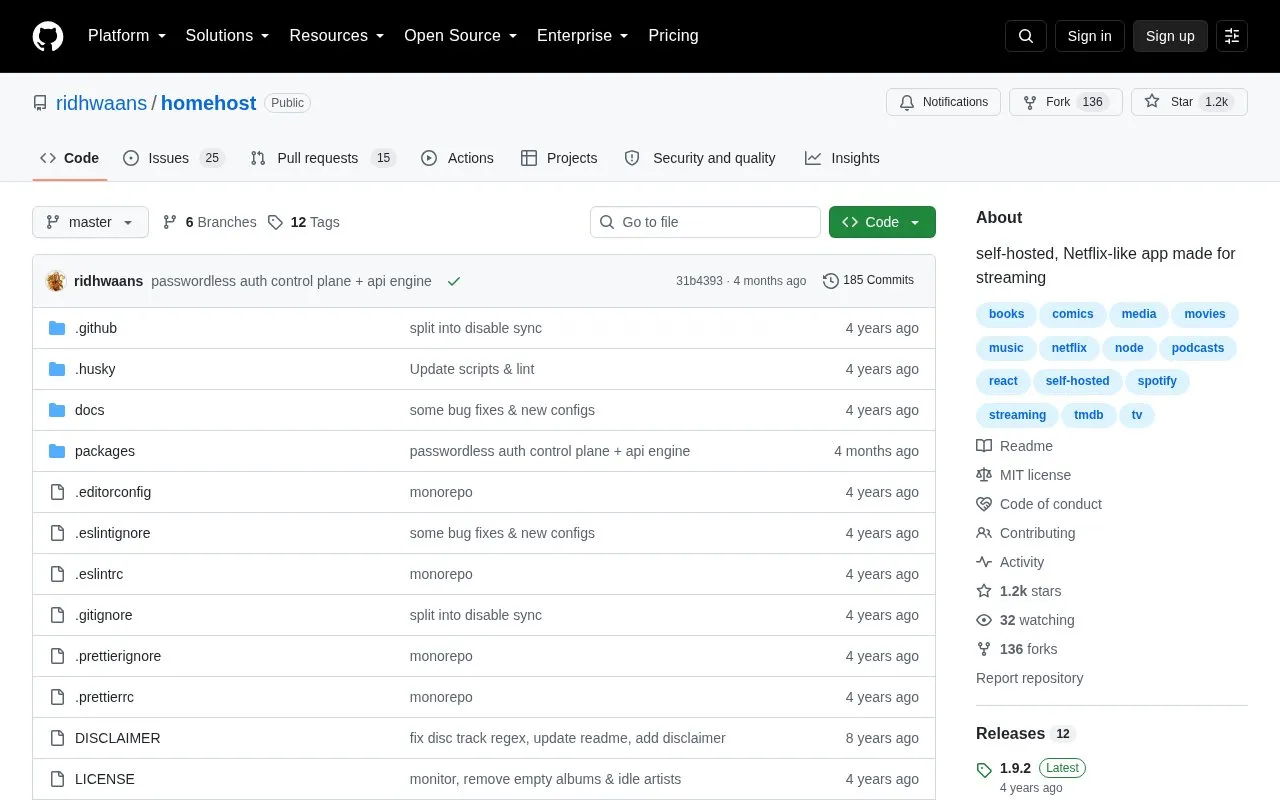Click the 31b4393 commit hash
Viewport: 1280px width, 800px height.
coord(699,281)
